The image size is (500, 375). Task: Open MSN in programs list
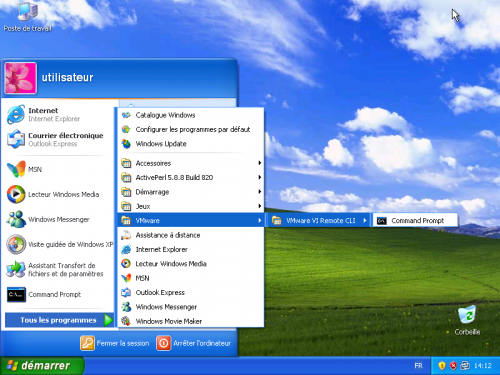pyautogui.click(x=191, y=278)
